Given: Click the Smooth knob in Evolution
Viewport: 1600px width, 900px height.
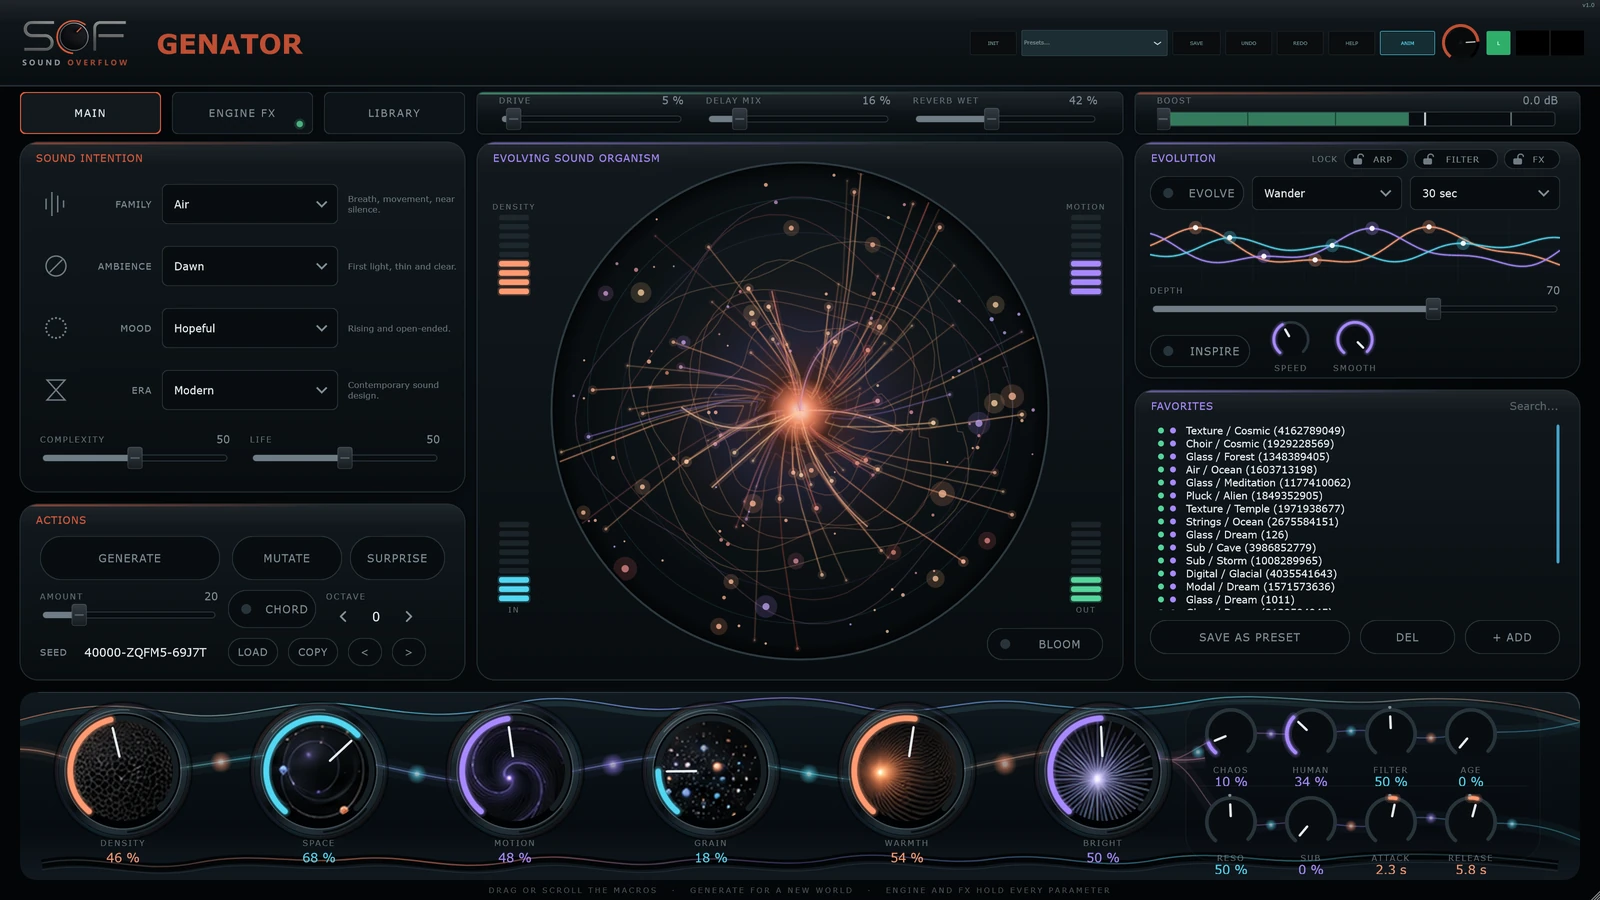Looking at the screenshot, I should click(x=1355, y=341).
